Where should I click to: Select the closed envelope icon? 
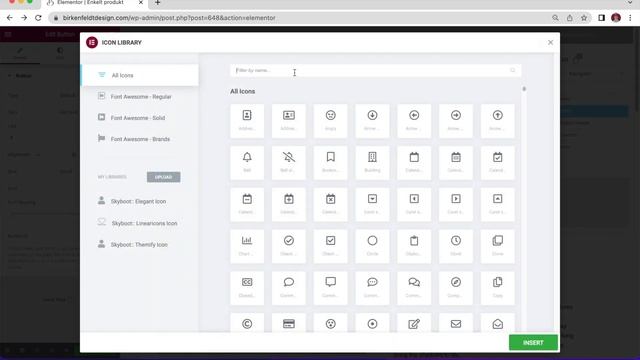(x=456, y=323)
